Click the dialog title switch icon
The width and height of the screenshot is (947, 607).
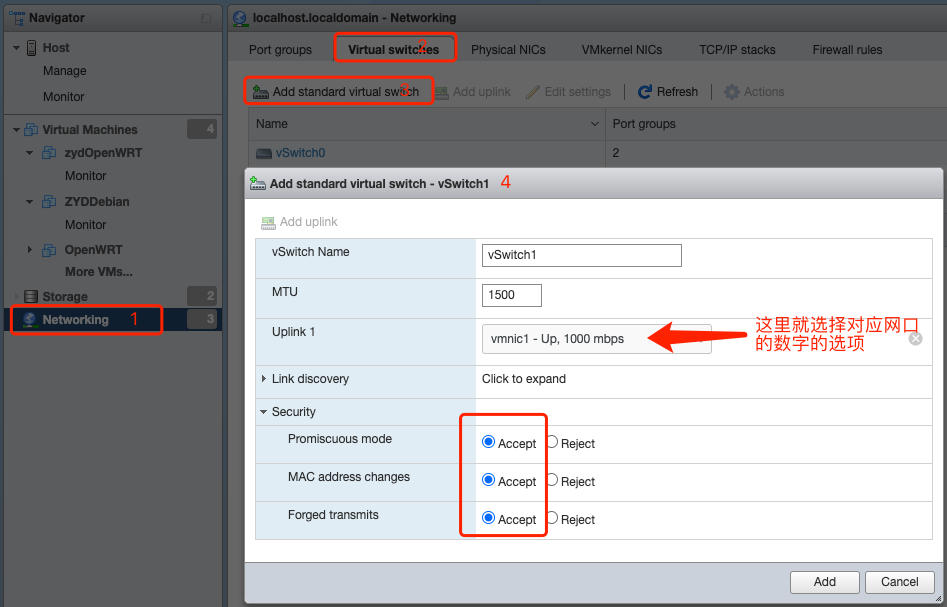[x=258, y=184]
